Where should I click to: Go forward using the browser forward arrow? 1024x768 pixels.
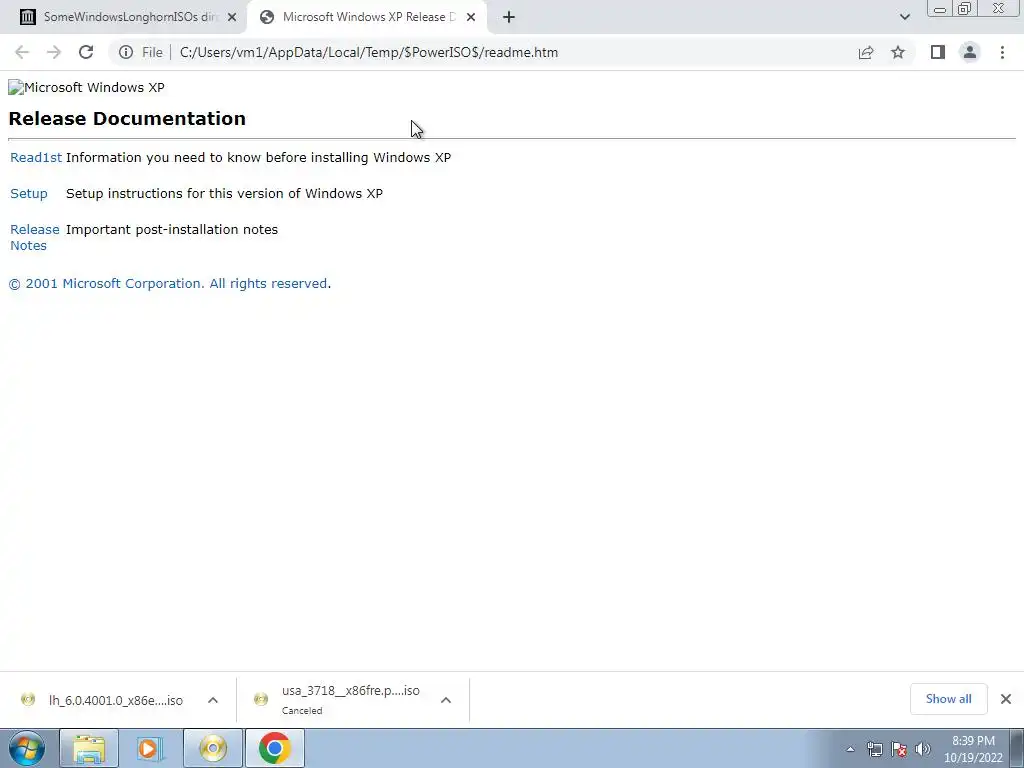(x=54, y=52)
